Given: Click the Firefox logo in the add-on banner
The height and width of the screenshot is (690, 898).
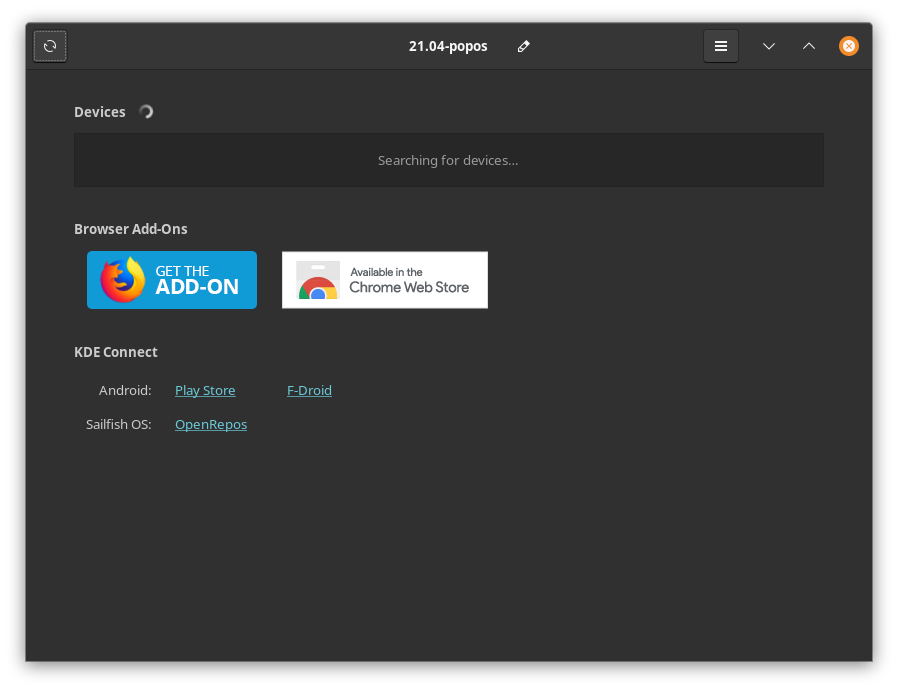Looking at the screenshot, I should [x=121, y=280].
